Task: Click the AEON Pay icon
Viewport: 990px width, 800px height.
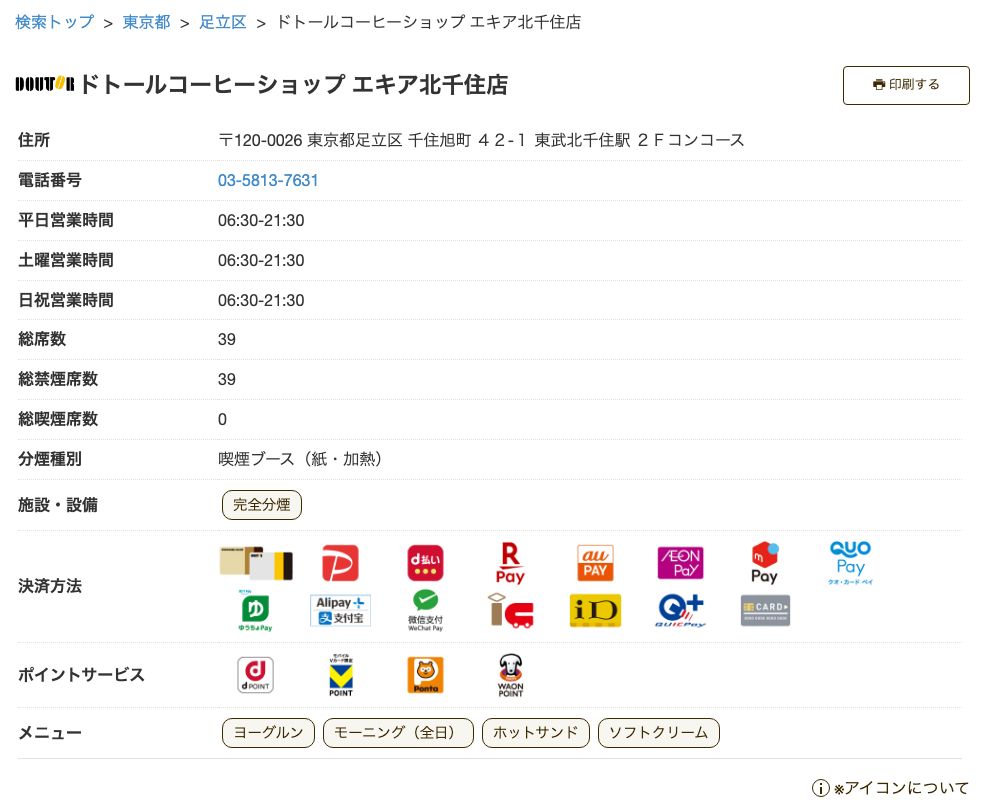Action: pos(680,563)
